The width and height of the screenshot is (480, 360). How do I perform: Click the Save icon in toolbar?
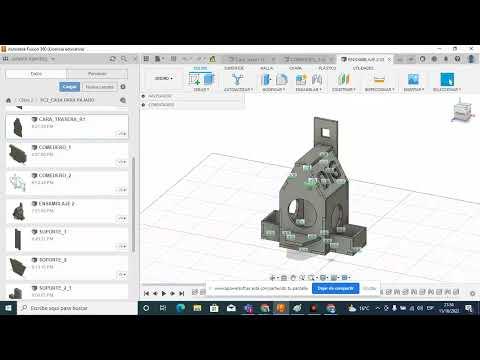tap(173, 59)
